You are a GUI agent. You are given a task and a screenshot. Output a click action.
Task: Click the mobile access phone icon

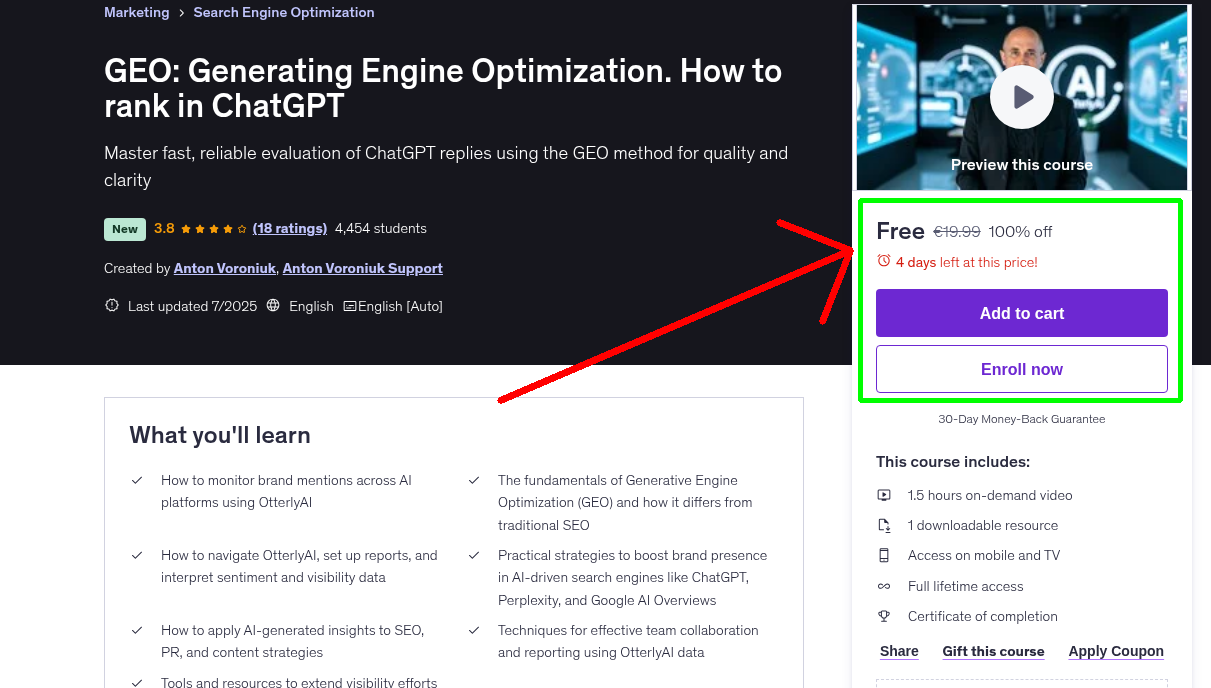point(884,555)
